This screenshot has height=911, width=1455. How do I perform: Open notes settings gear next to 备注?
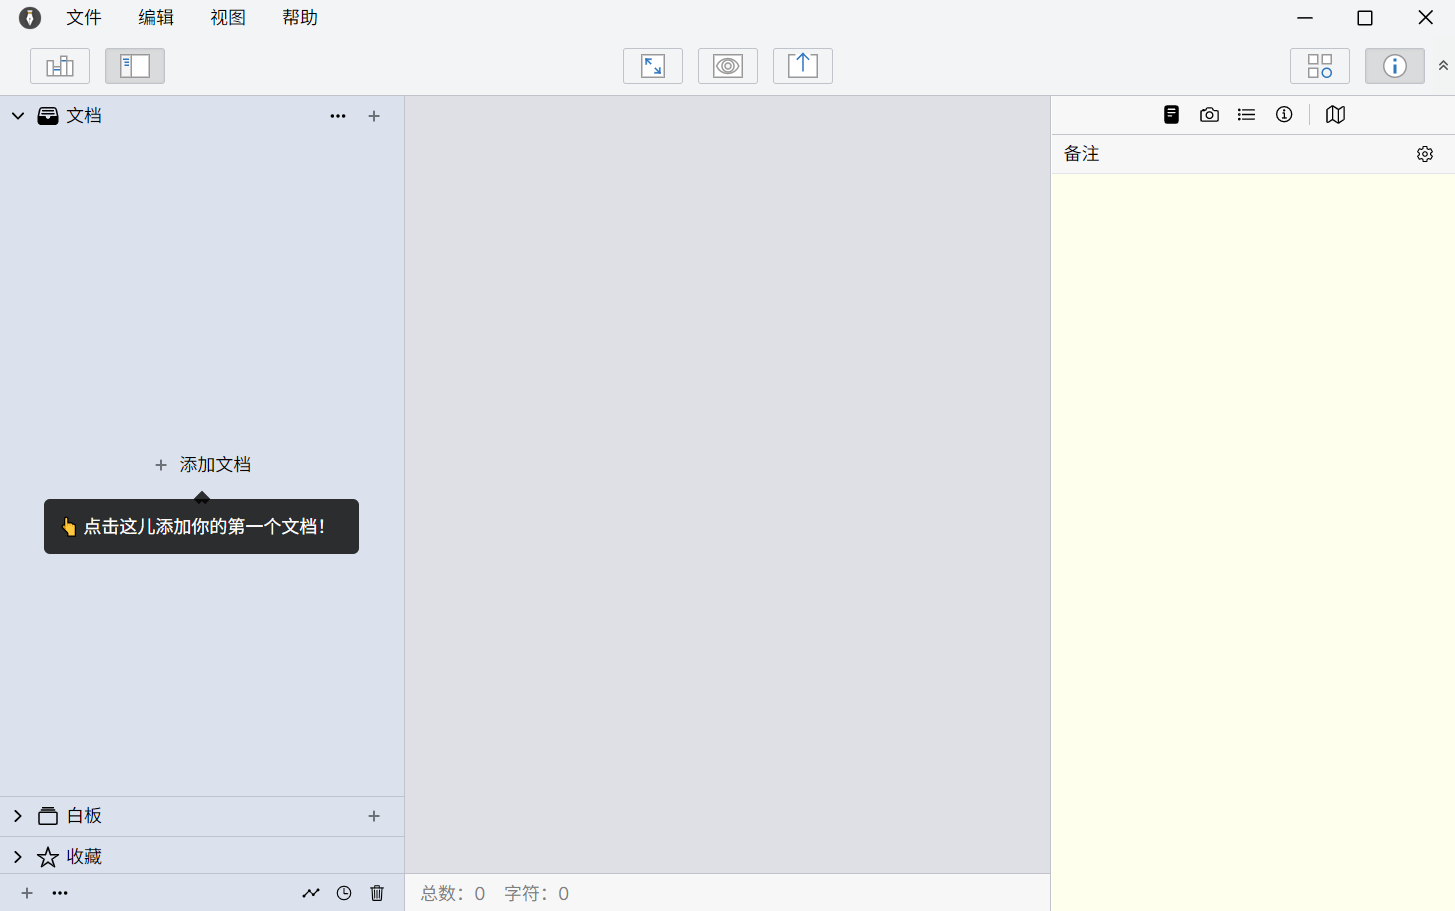1425,154
